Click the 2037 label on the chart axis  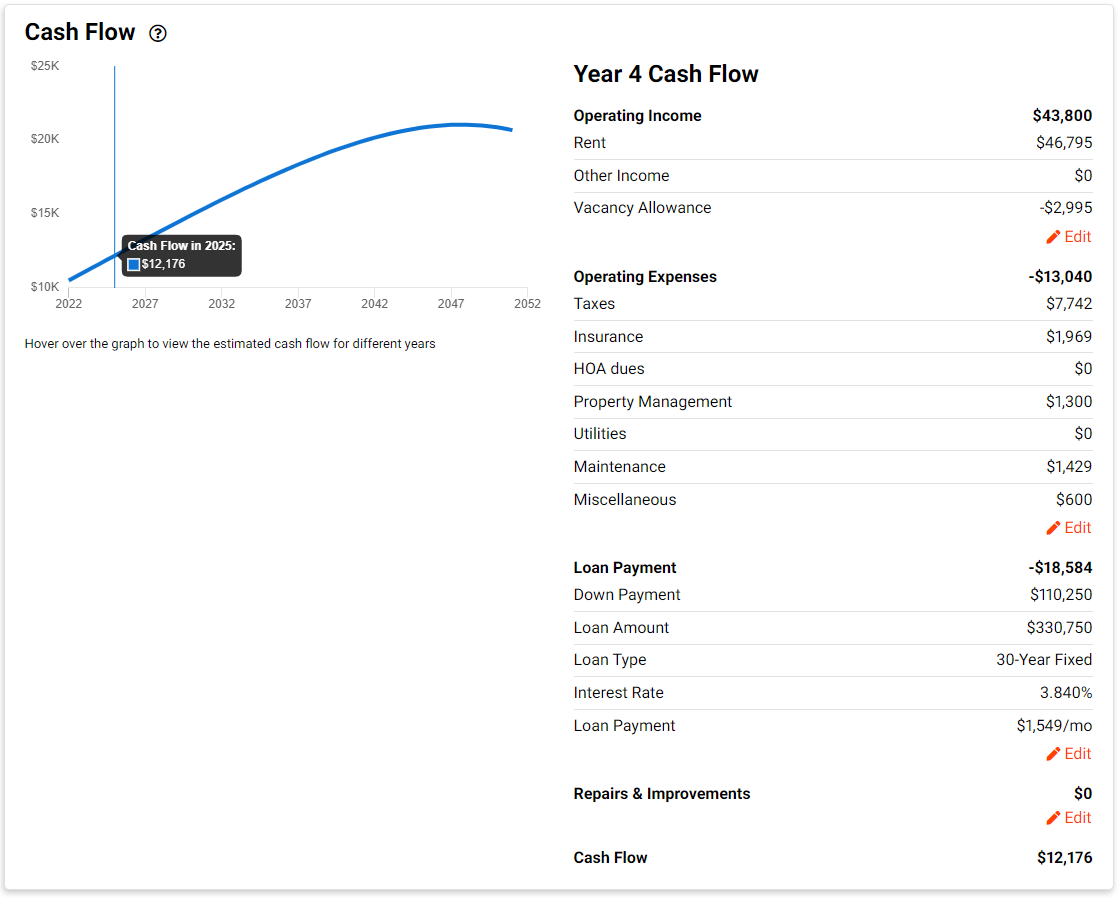(x=298, y=304)
